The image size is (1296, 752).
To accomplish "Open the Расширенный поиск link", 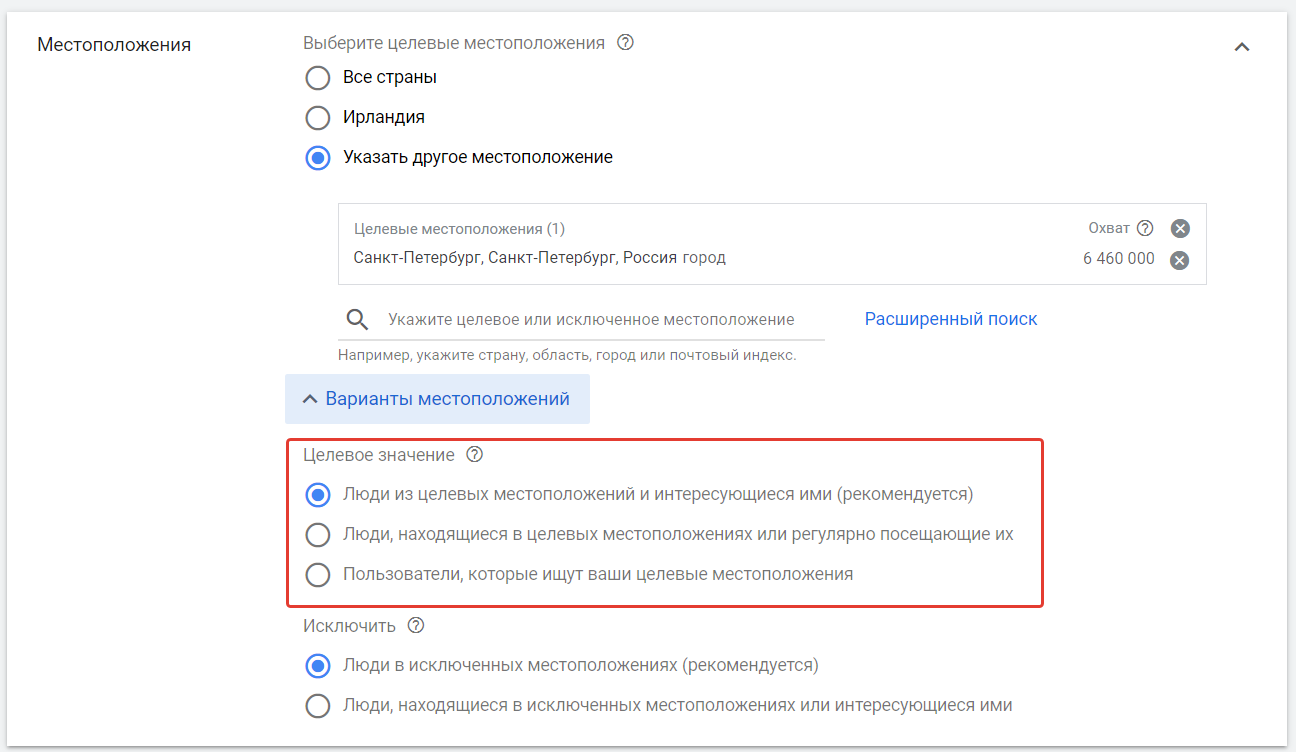I will pyautogui.click(x=951, y=319).
